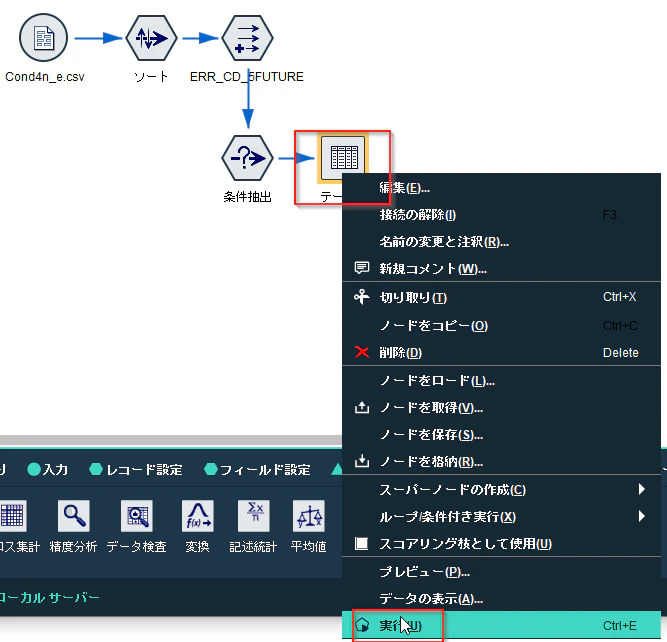Click the download icon beside ノードを格納
The height and width of the screenshot is (642, 667).
click(362, 461)
